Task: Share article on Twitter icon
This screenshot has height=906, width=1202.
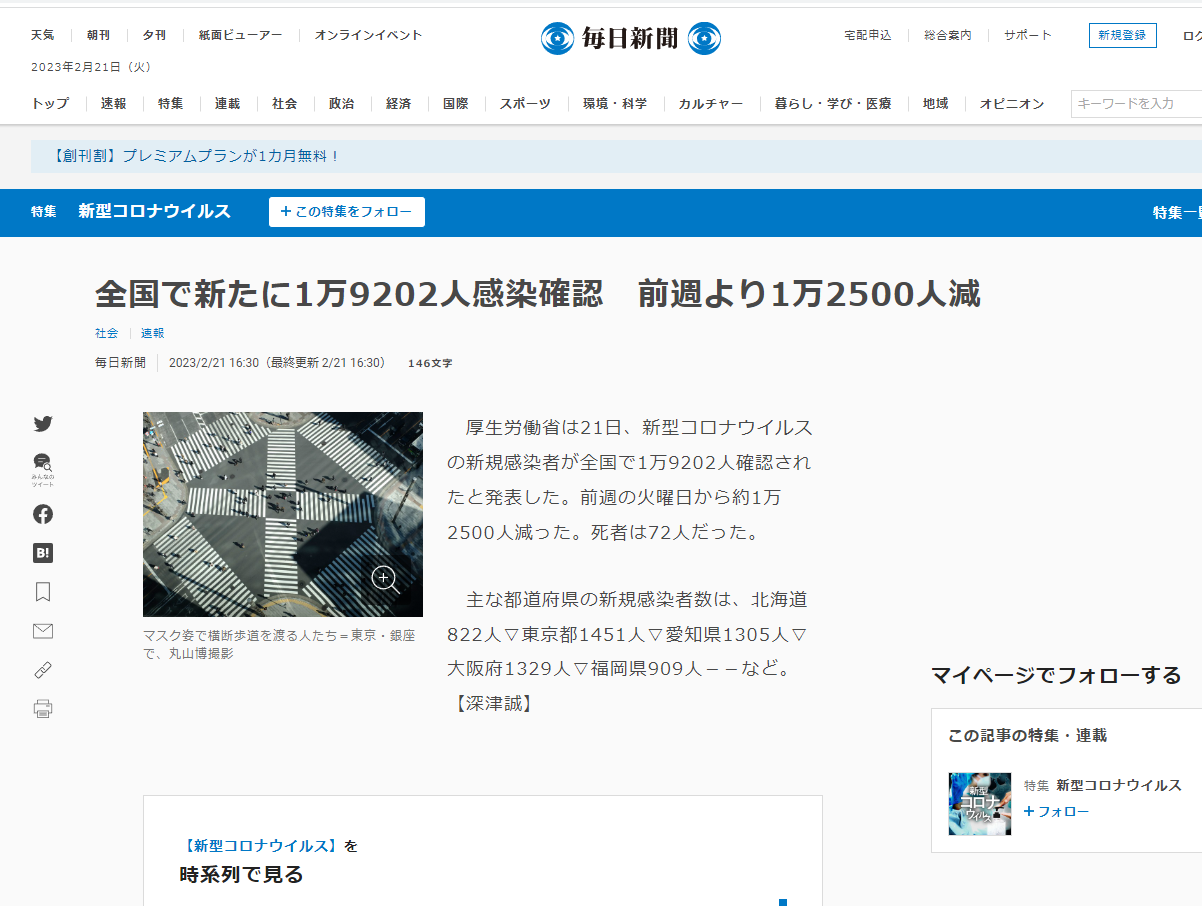Action: (43, 424)
